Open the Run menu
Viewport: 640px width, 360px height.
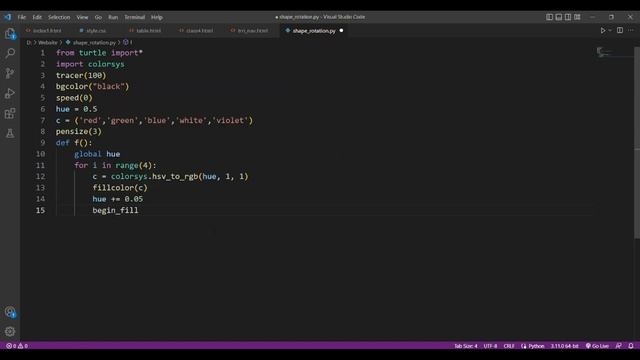113,17
